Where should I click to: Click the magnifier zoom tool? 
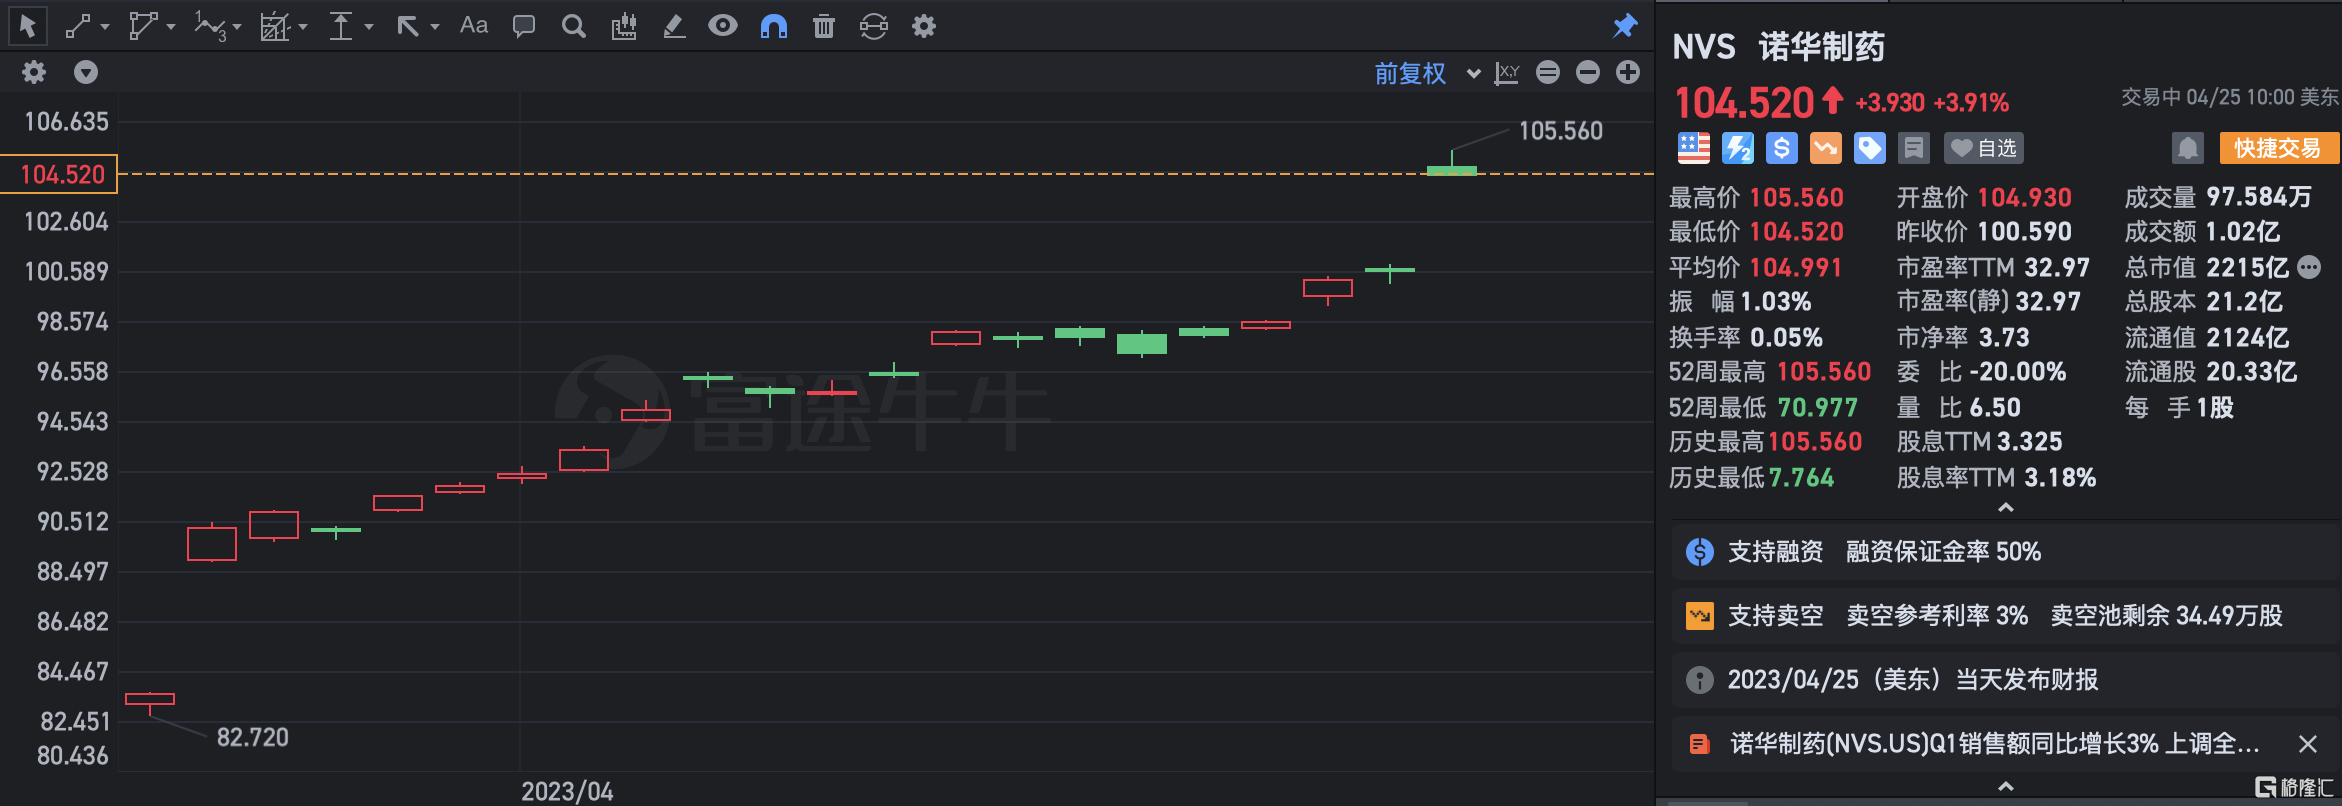pos(573,26)
